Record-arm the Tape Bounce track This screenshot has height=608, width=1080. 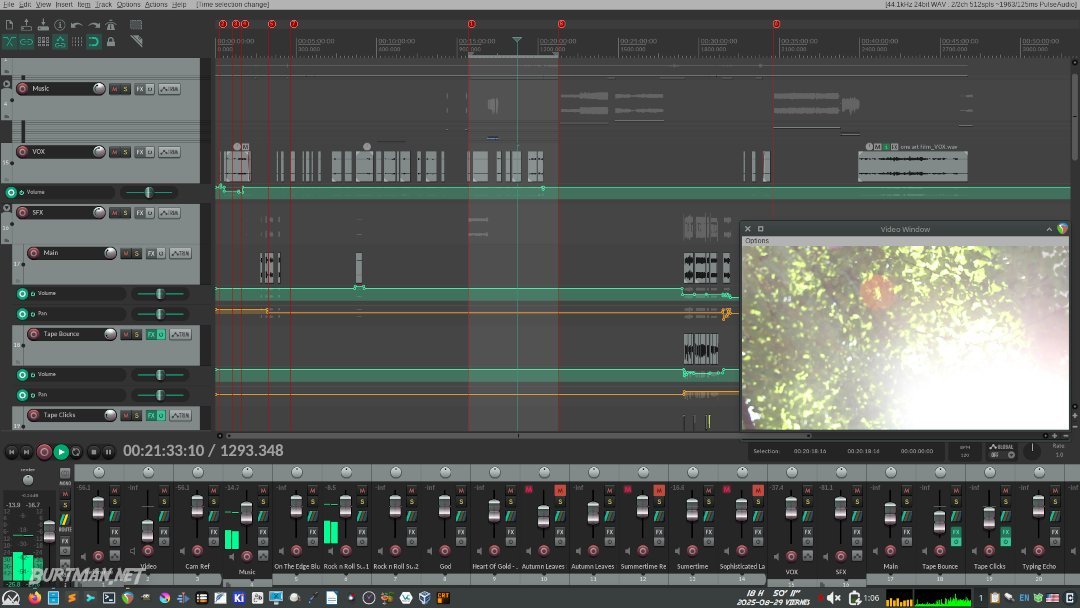click(x=33, y=334)
